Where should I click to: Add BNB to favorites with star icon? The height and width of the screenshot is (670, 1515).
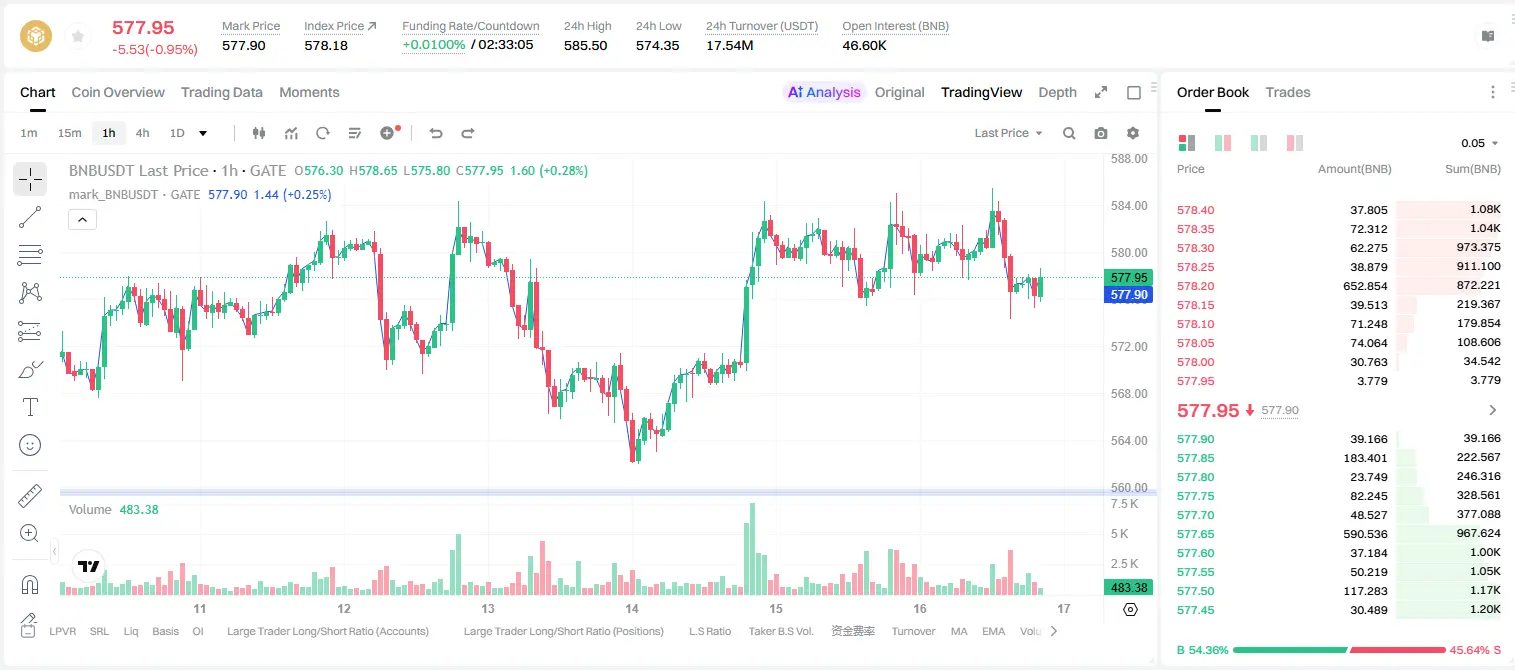(x=78, y=37)
